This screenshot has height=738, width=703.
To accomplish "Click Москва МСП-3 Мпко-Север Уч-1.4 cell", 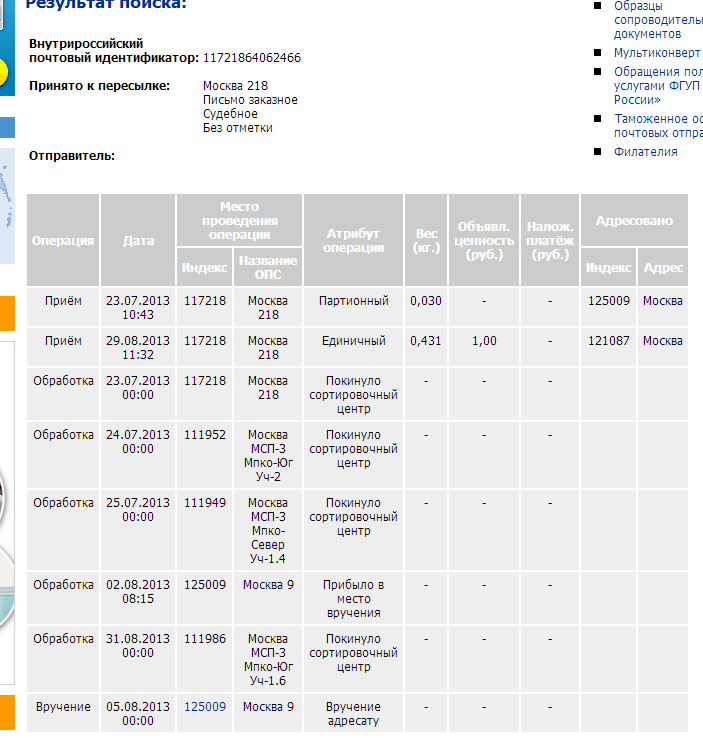I will pos(268,530).
